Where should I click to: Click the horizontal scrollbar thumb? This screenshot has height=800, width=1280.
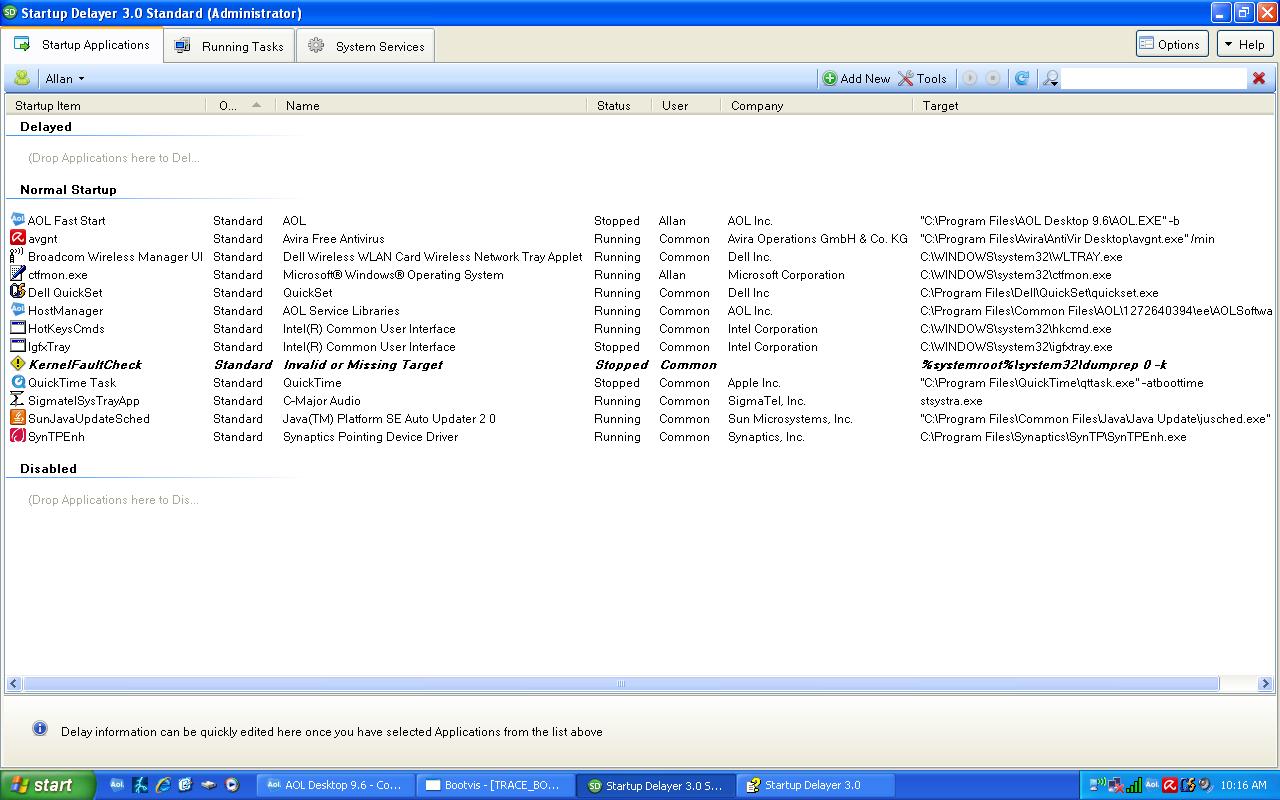click(x=621, y=684)
